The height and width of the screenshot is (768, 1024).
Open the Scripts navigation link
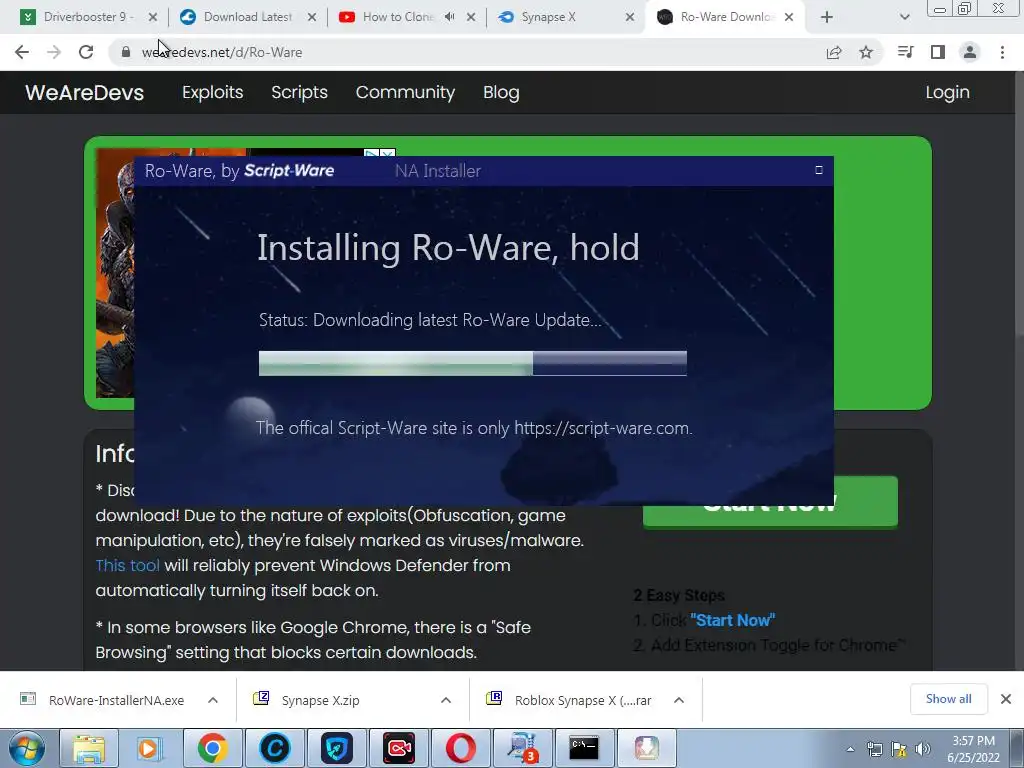click(299, 93)
